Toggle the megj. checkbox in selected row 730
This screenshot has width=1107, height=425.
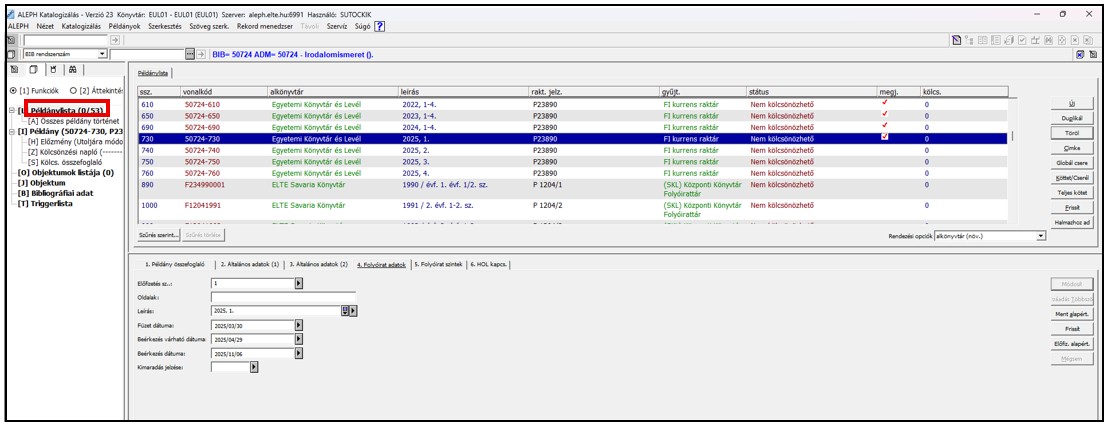coord(885,138)
